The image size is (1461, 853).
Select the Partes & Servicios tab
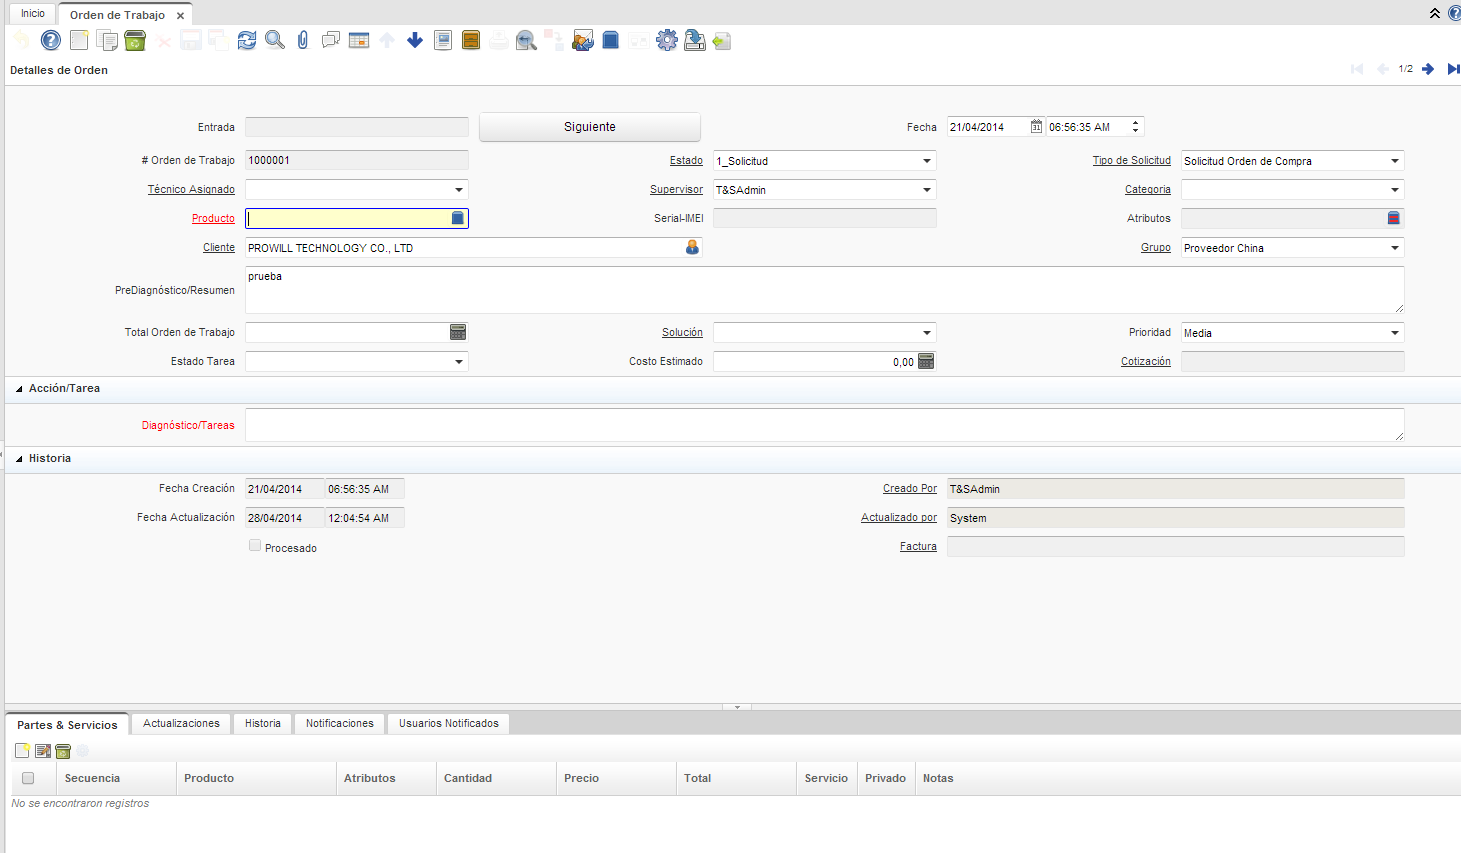click(x=67, y=725)
